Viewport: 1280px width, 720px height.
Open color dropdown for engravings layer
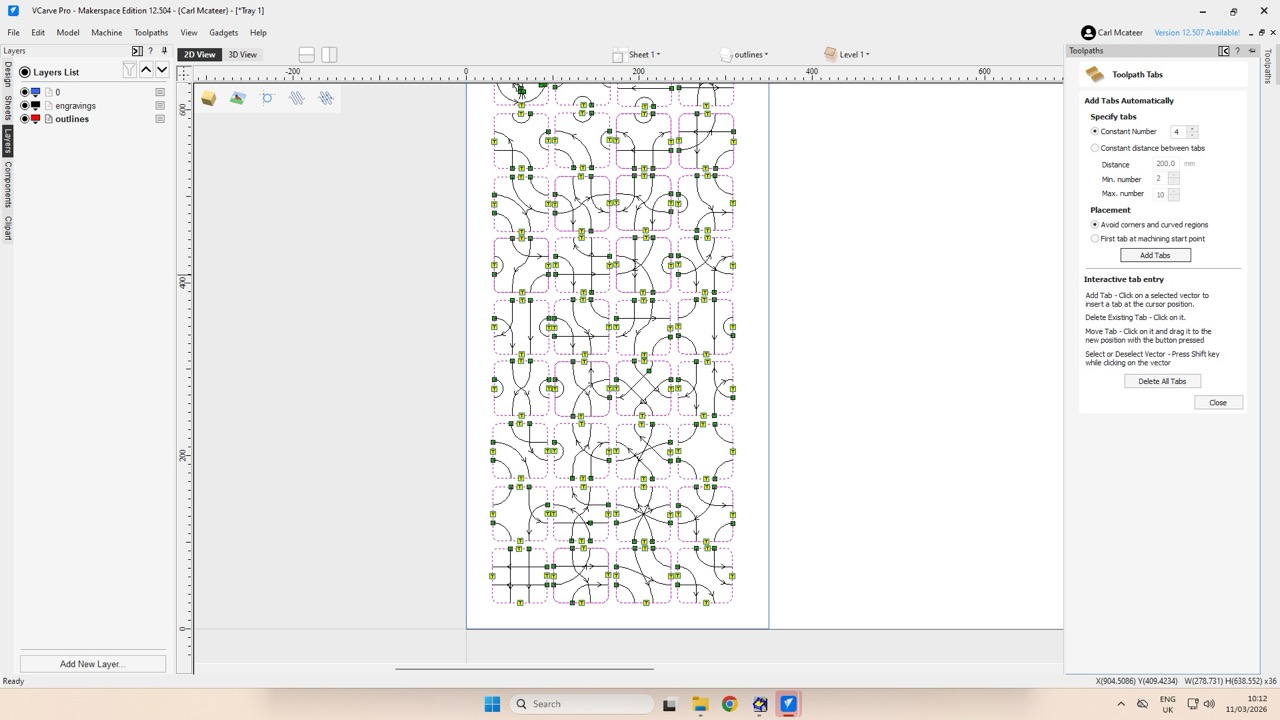(x=36, y=105)
